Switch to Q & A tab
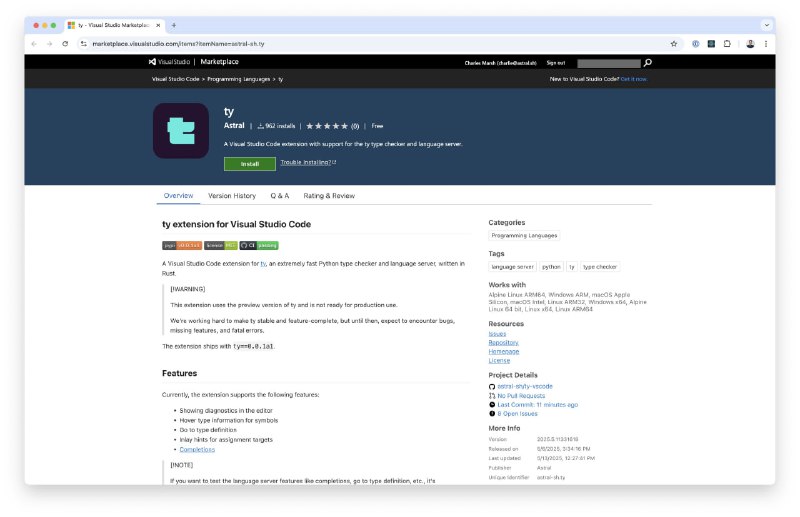 tap(280, 195)
